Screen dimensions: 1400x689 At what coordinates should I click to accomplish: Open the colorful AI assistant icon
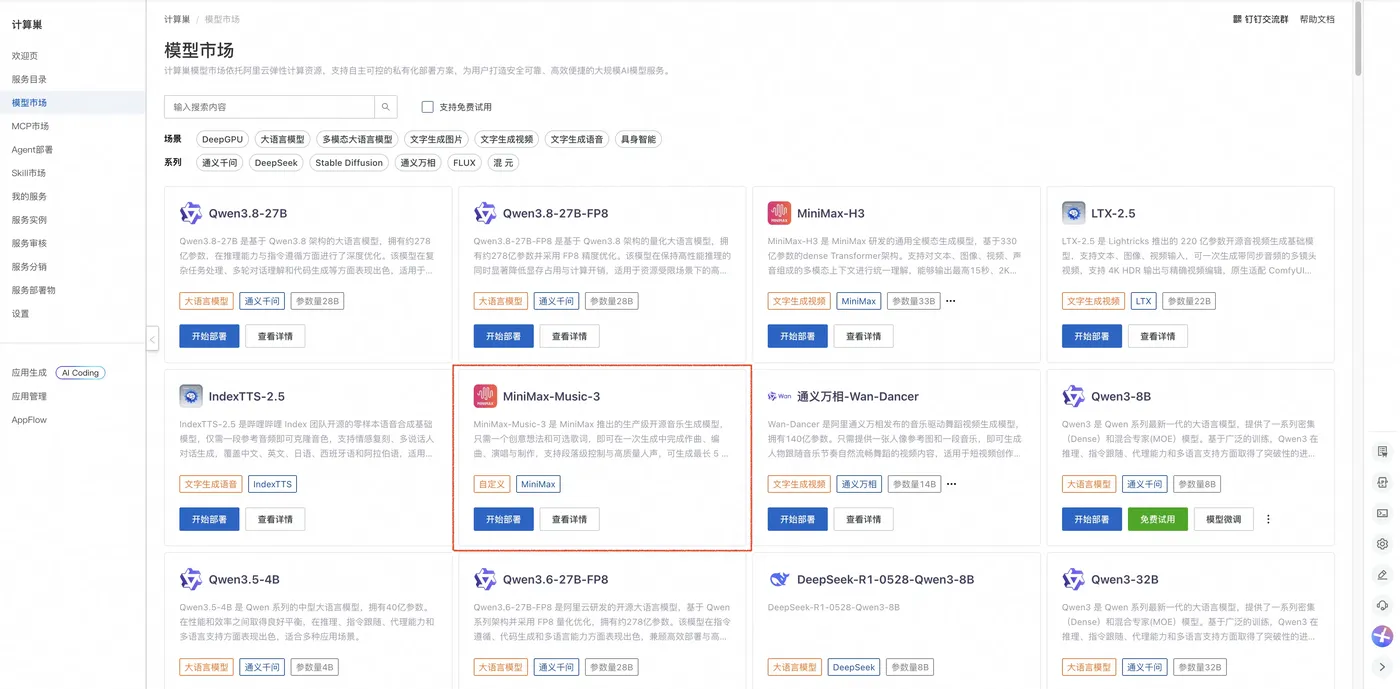click(x=1382, y=636)
